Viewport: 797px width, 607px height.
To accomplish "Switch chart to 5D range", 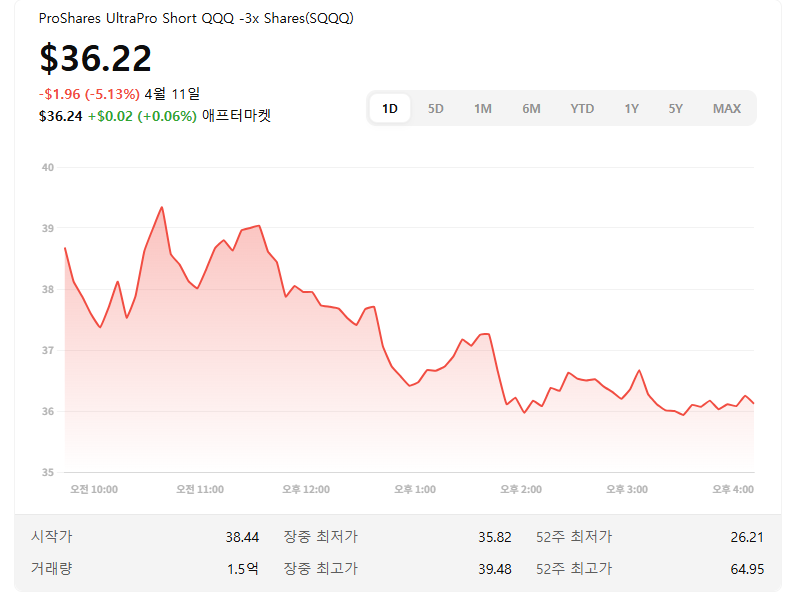I will click(436, 109).
